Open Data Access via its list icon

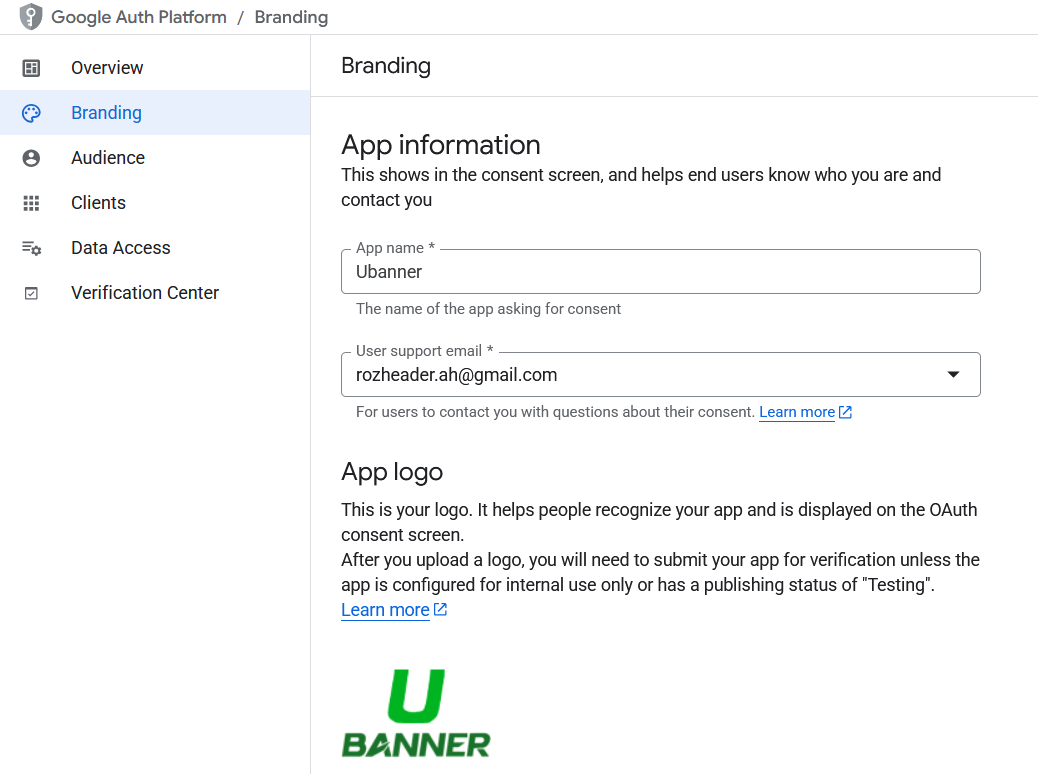31,247
